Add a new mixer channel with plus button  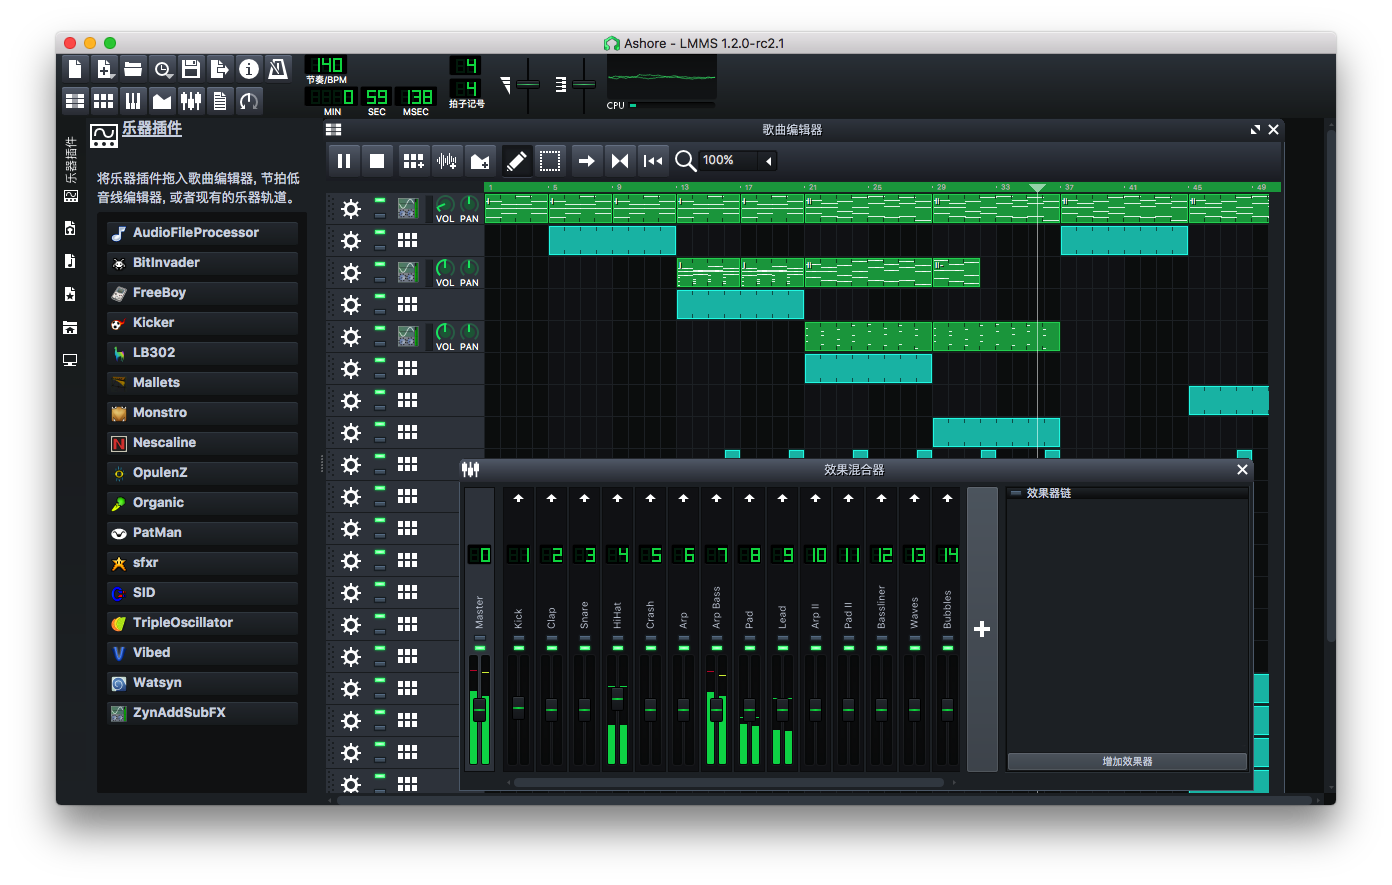pos(982,629)
